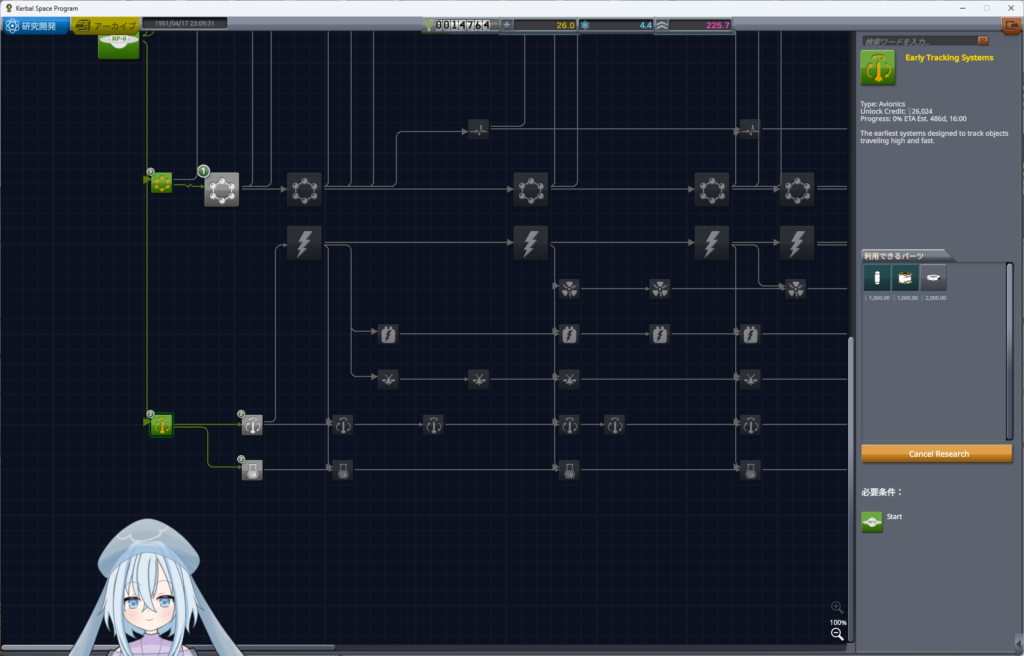Zoom out the tech tree view
1024x656 pixels.
[x=837, y=634]
